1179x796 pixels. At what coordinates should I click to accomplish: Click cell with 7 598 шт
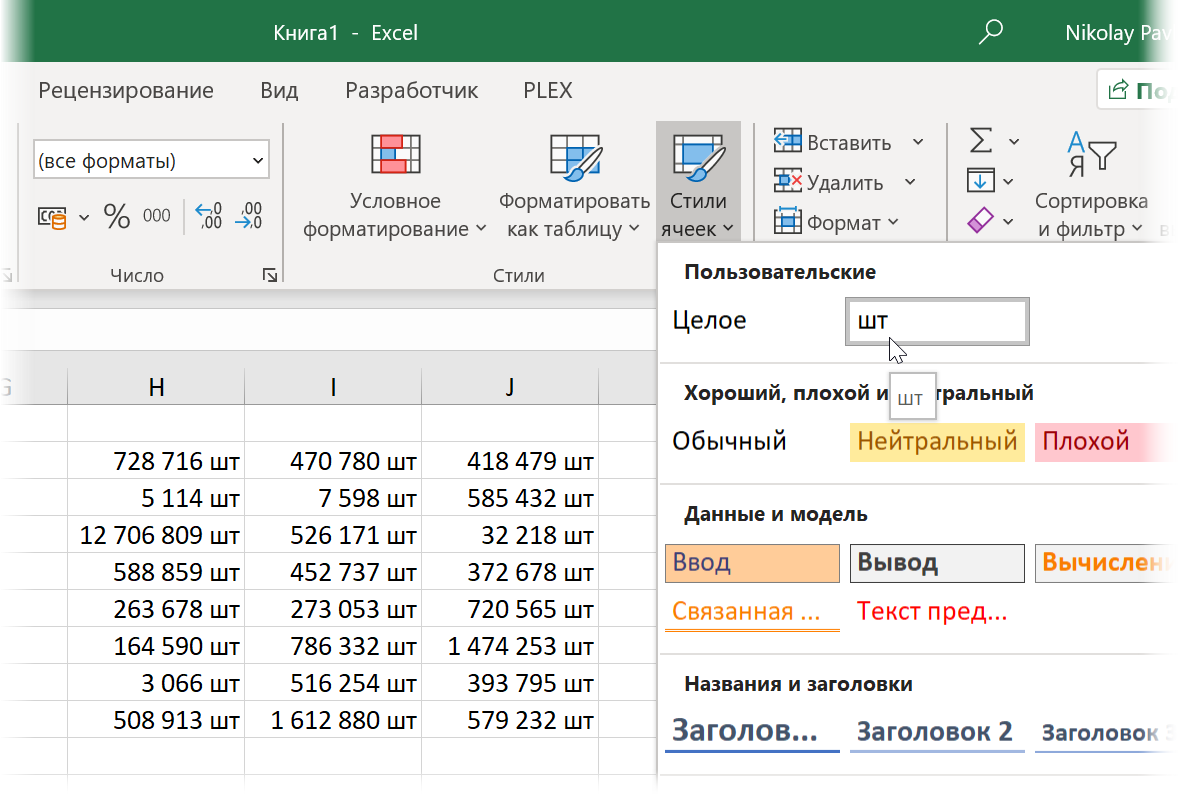(332, 497)
